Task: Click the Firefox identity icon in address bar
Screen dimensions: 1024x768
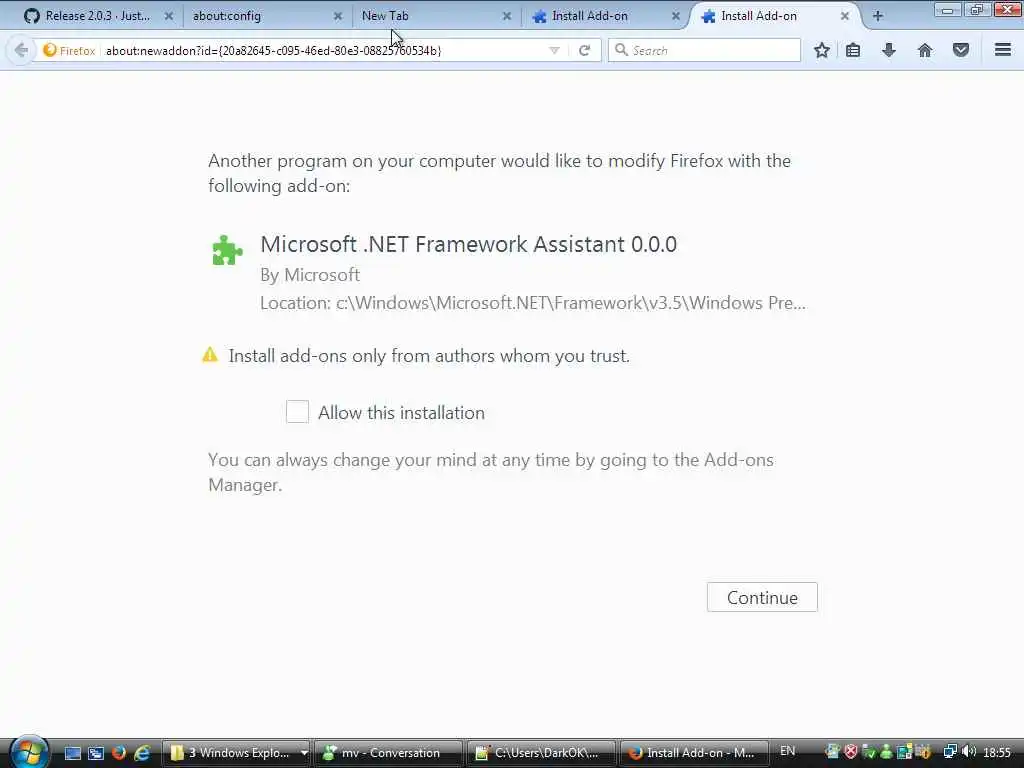Action: 50,50
